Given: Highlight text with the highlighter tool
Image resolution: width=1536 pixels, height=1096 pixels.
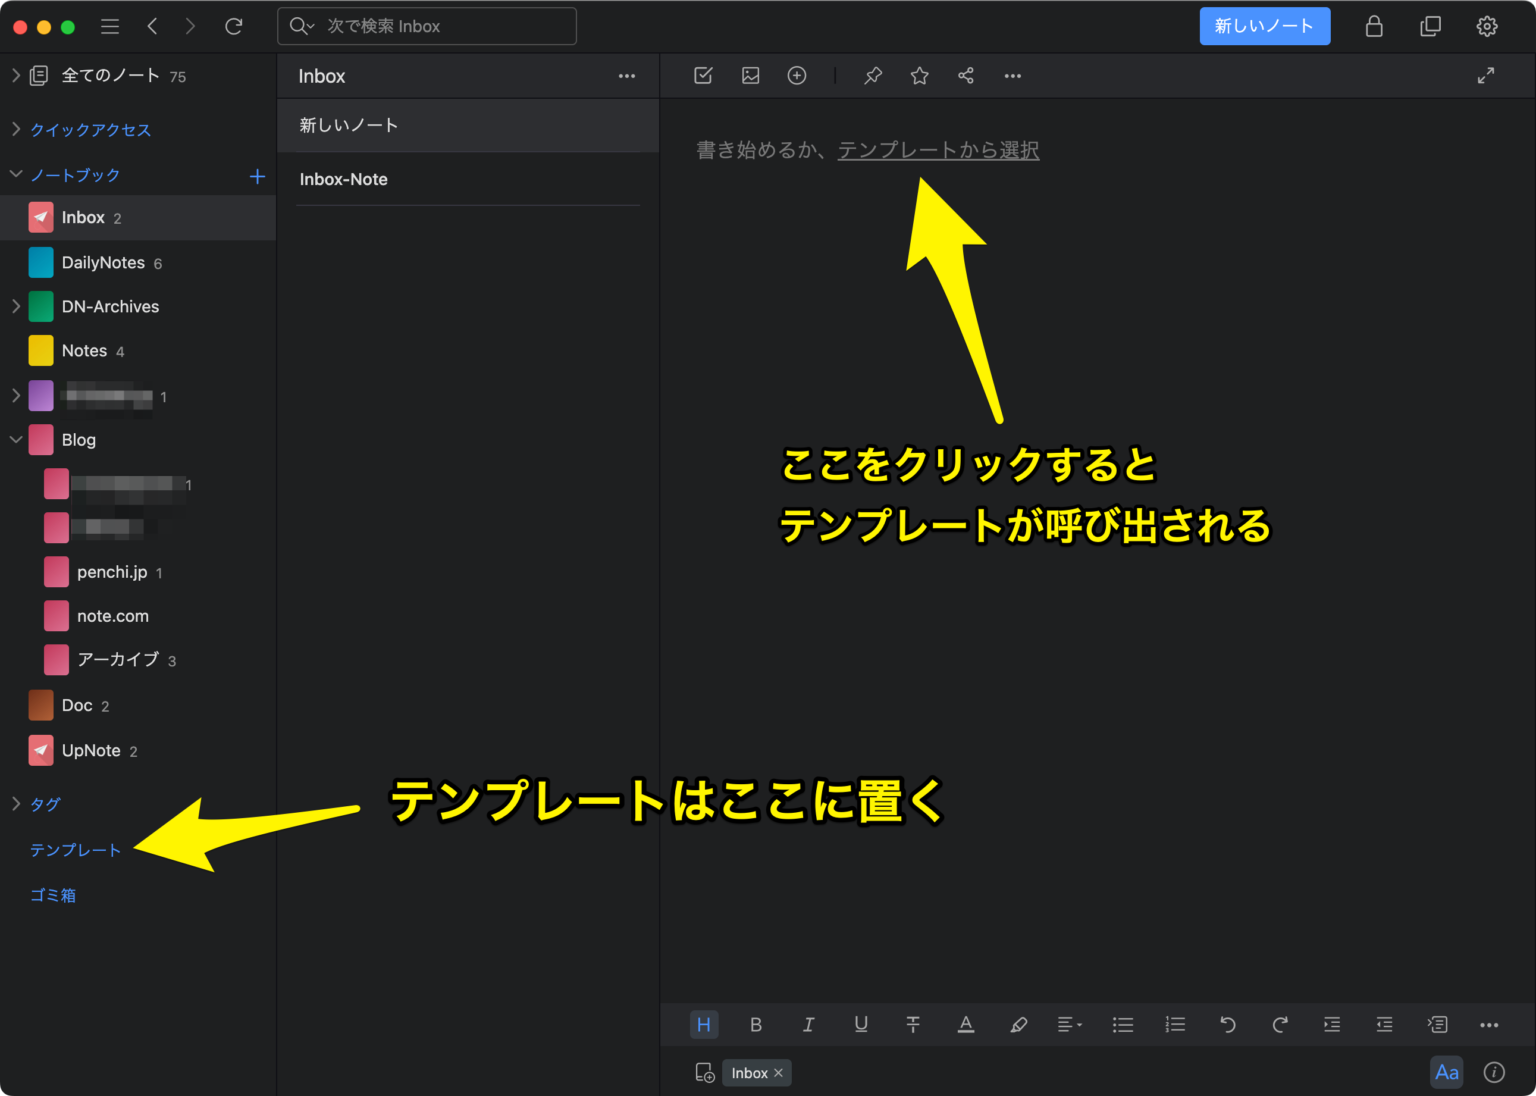Looking at the screenshot, I should 1018,1024.
